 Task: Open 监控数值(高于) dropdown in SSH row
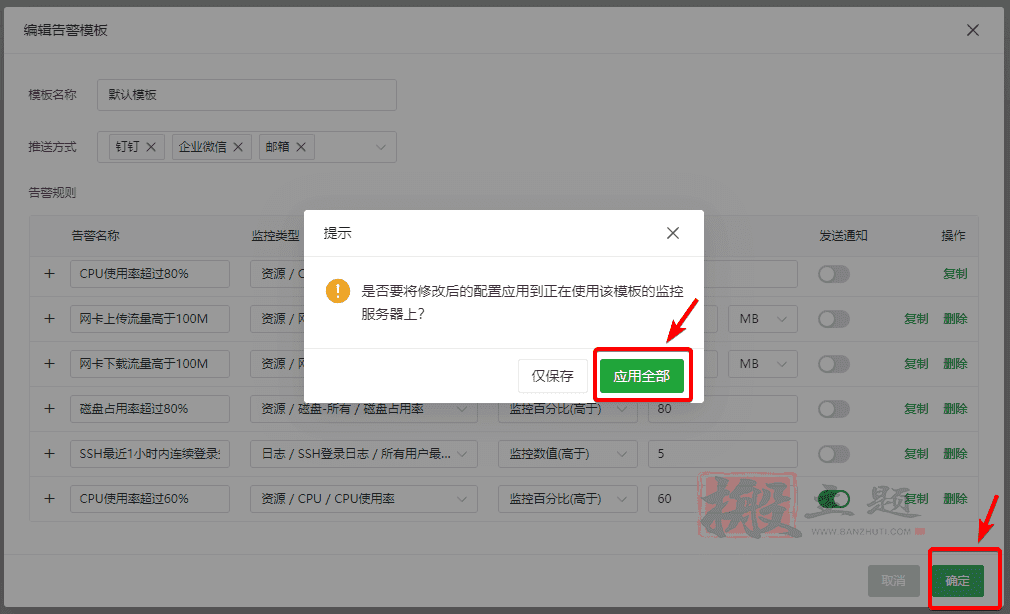tap(567, 454)
